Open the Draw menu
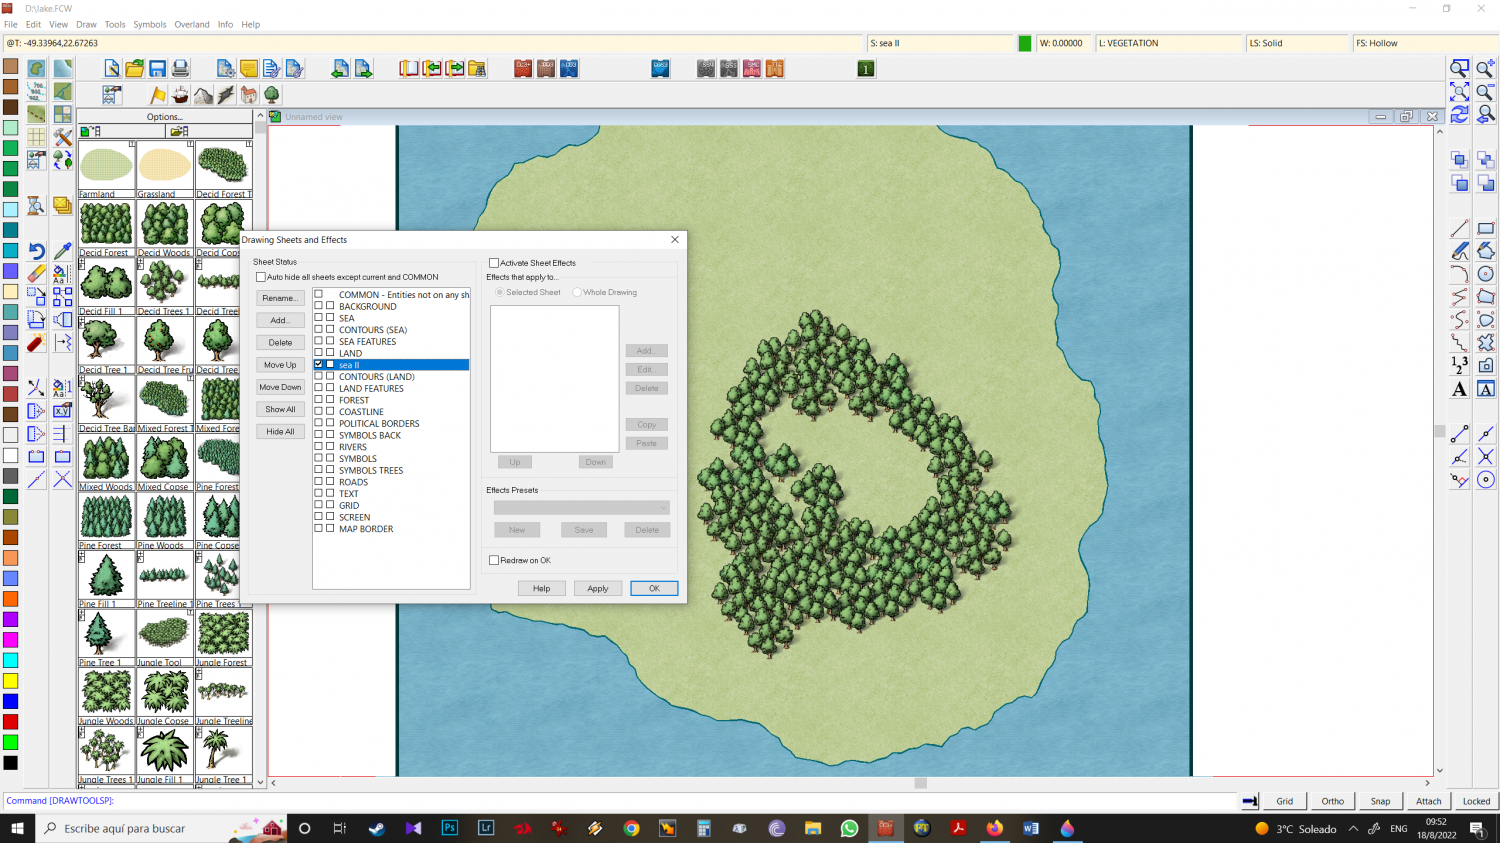 point(87,24)
